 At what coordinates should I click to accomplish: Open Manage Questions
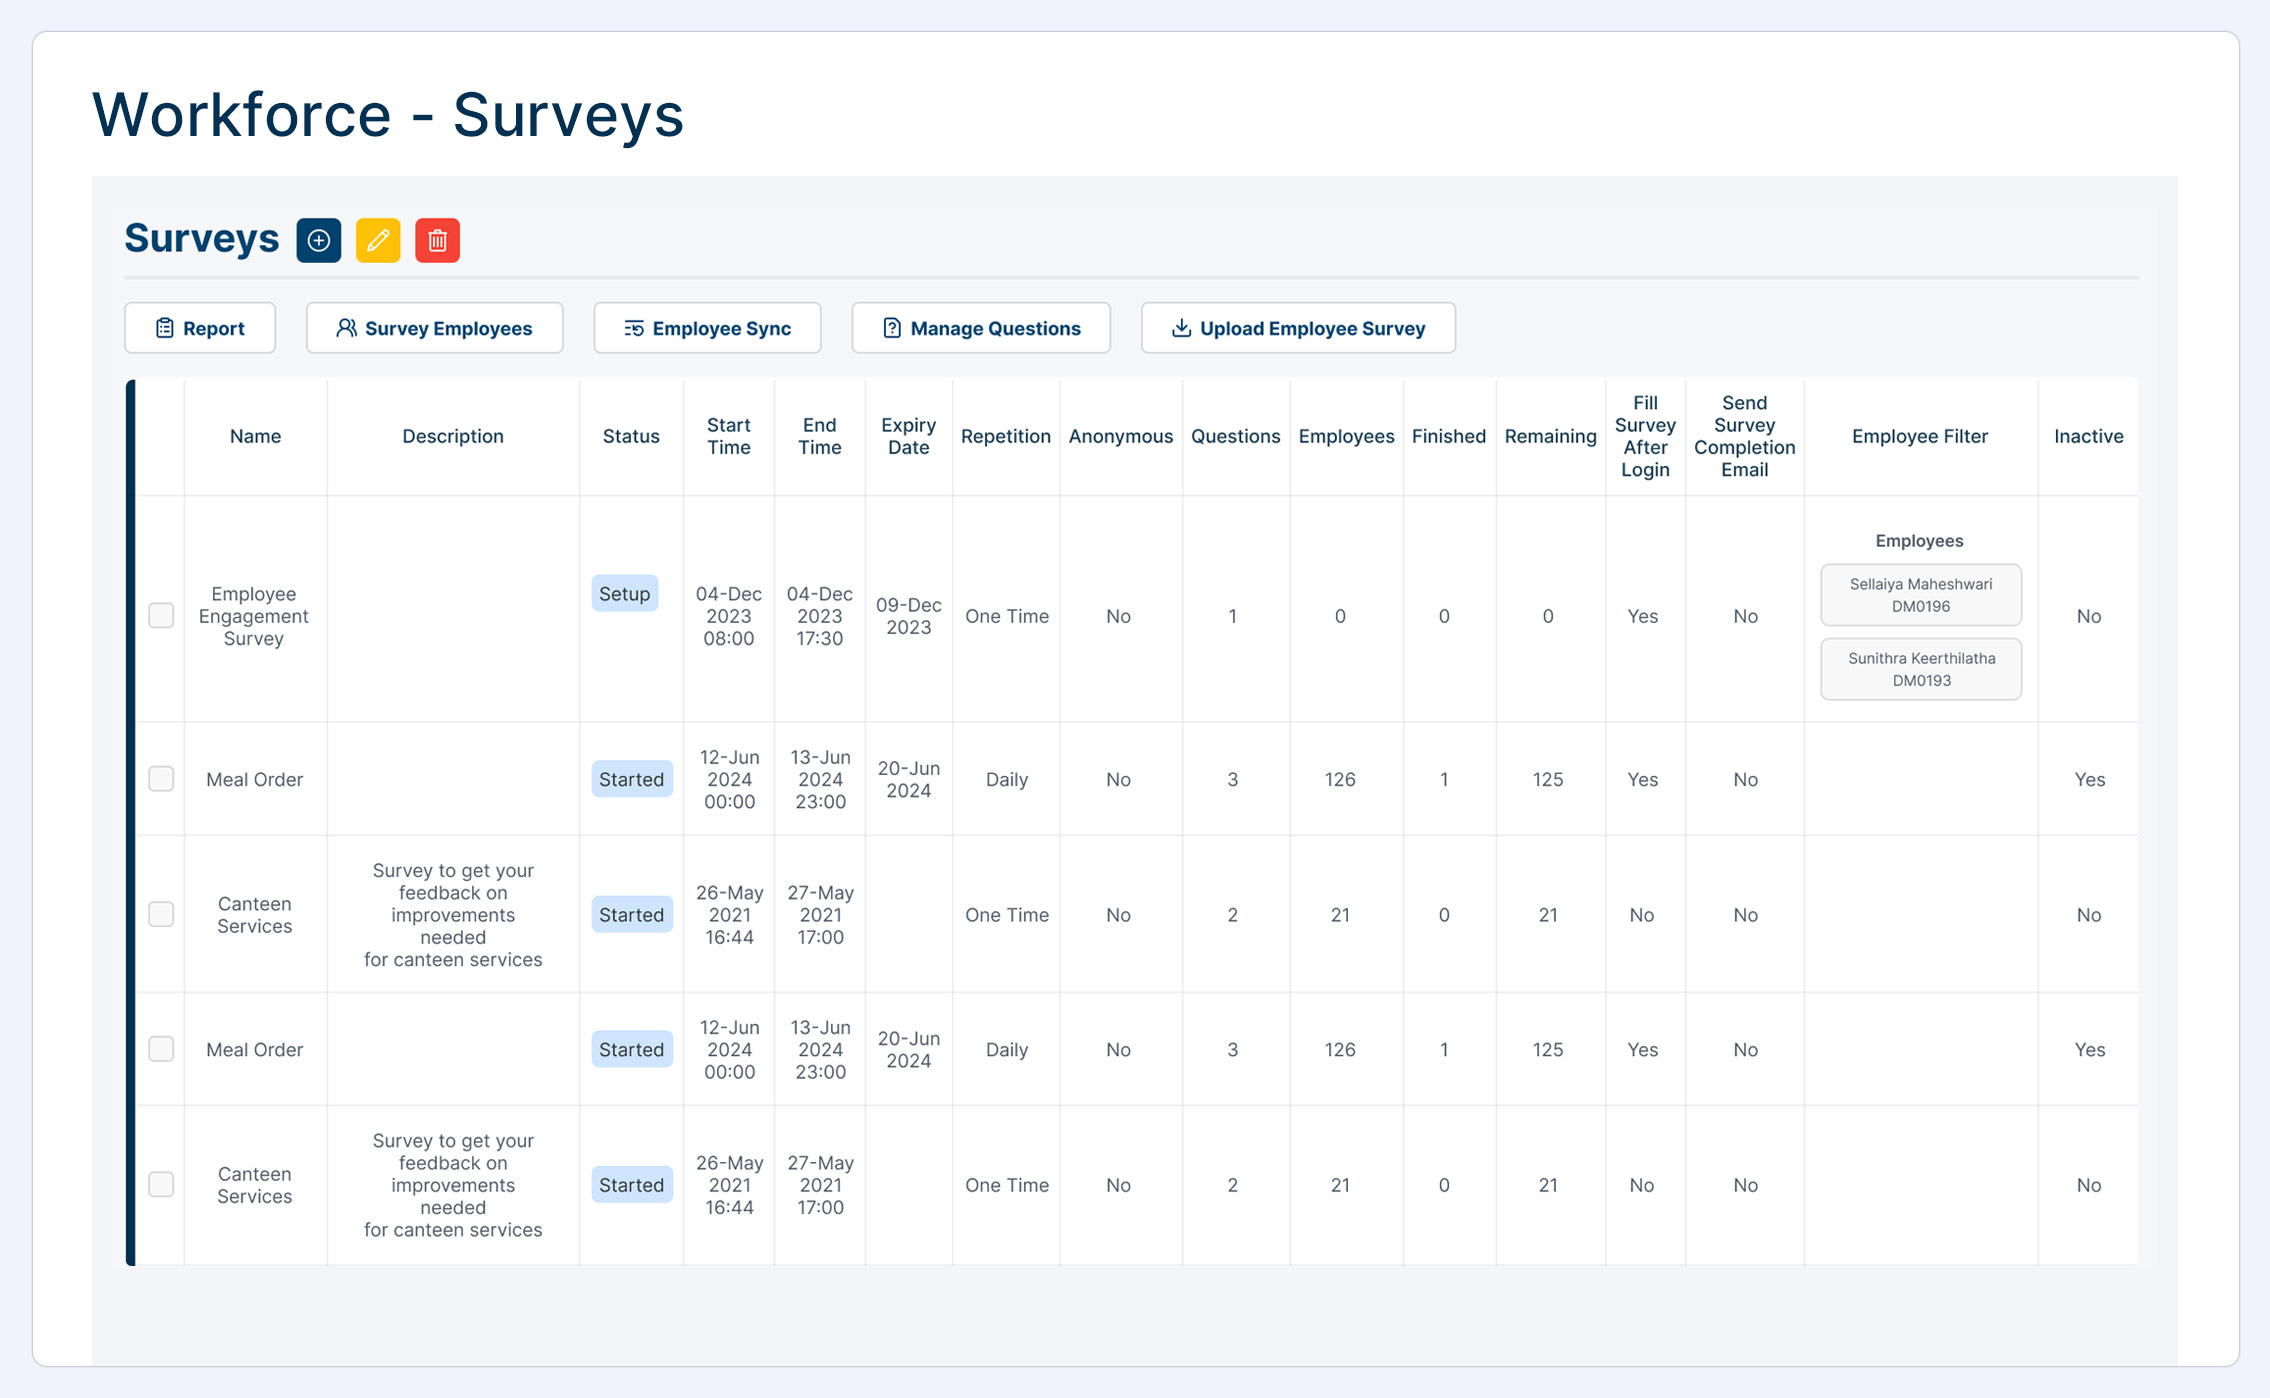(980, 328)
